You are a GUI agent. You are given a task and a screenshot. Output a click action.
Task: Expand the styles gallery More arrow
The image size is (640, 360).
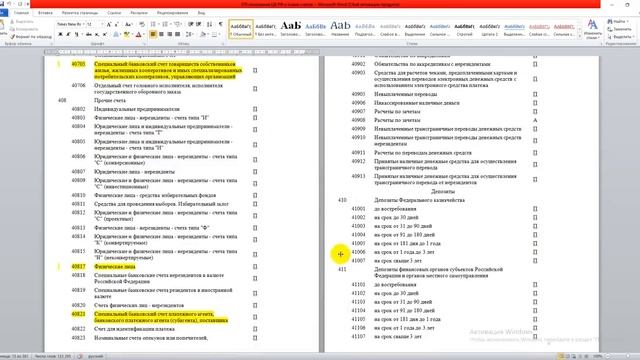580,36
